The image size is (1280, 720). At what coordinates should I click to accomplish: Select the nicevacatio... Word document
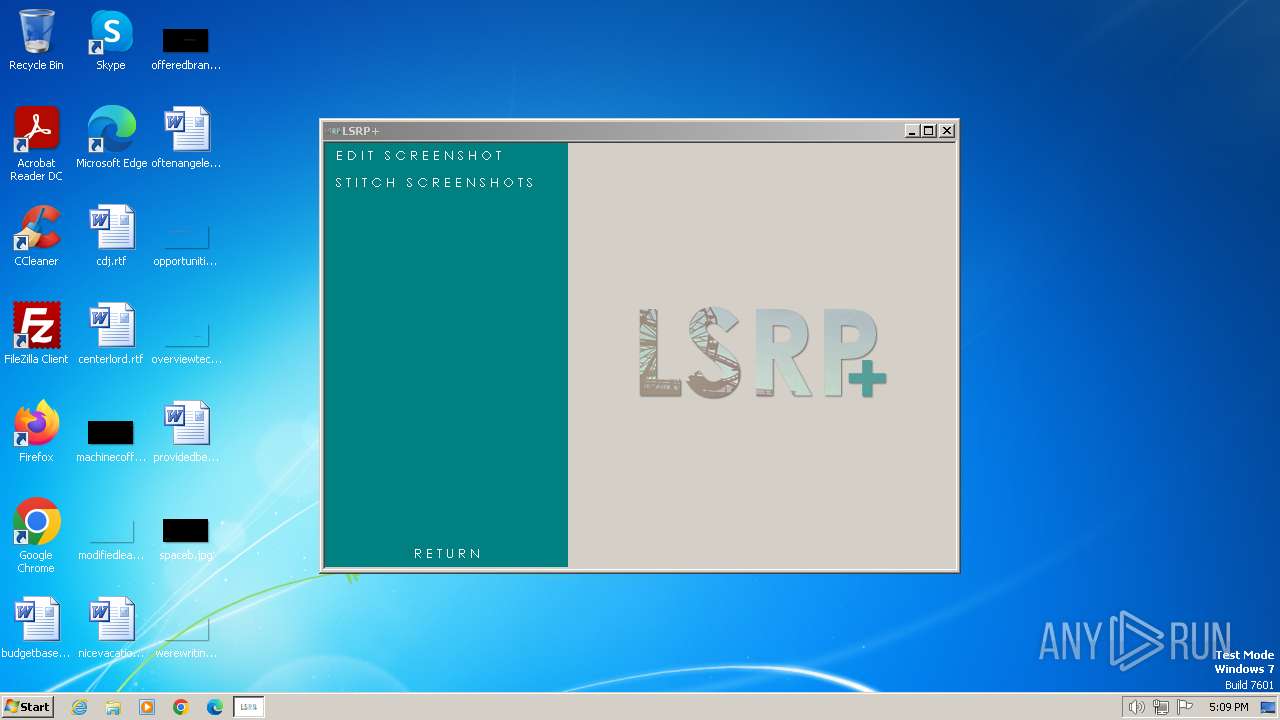111,628
